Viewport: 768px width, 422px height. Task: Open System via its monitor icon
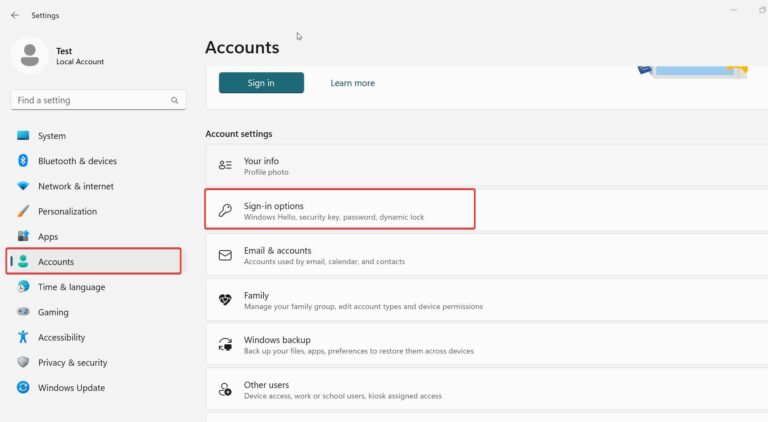tap(23, 136)
